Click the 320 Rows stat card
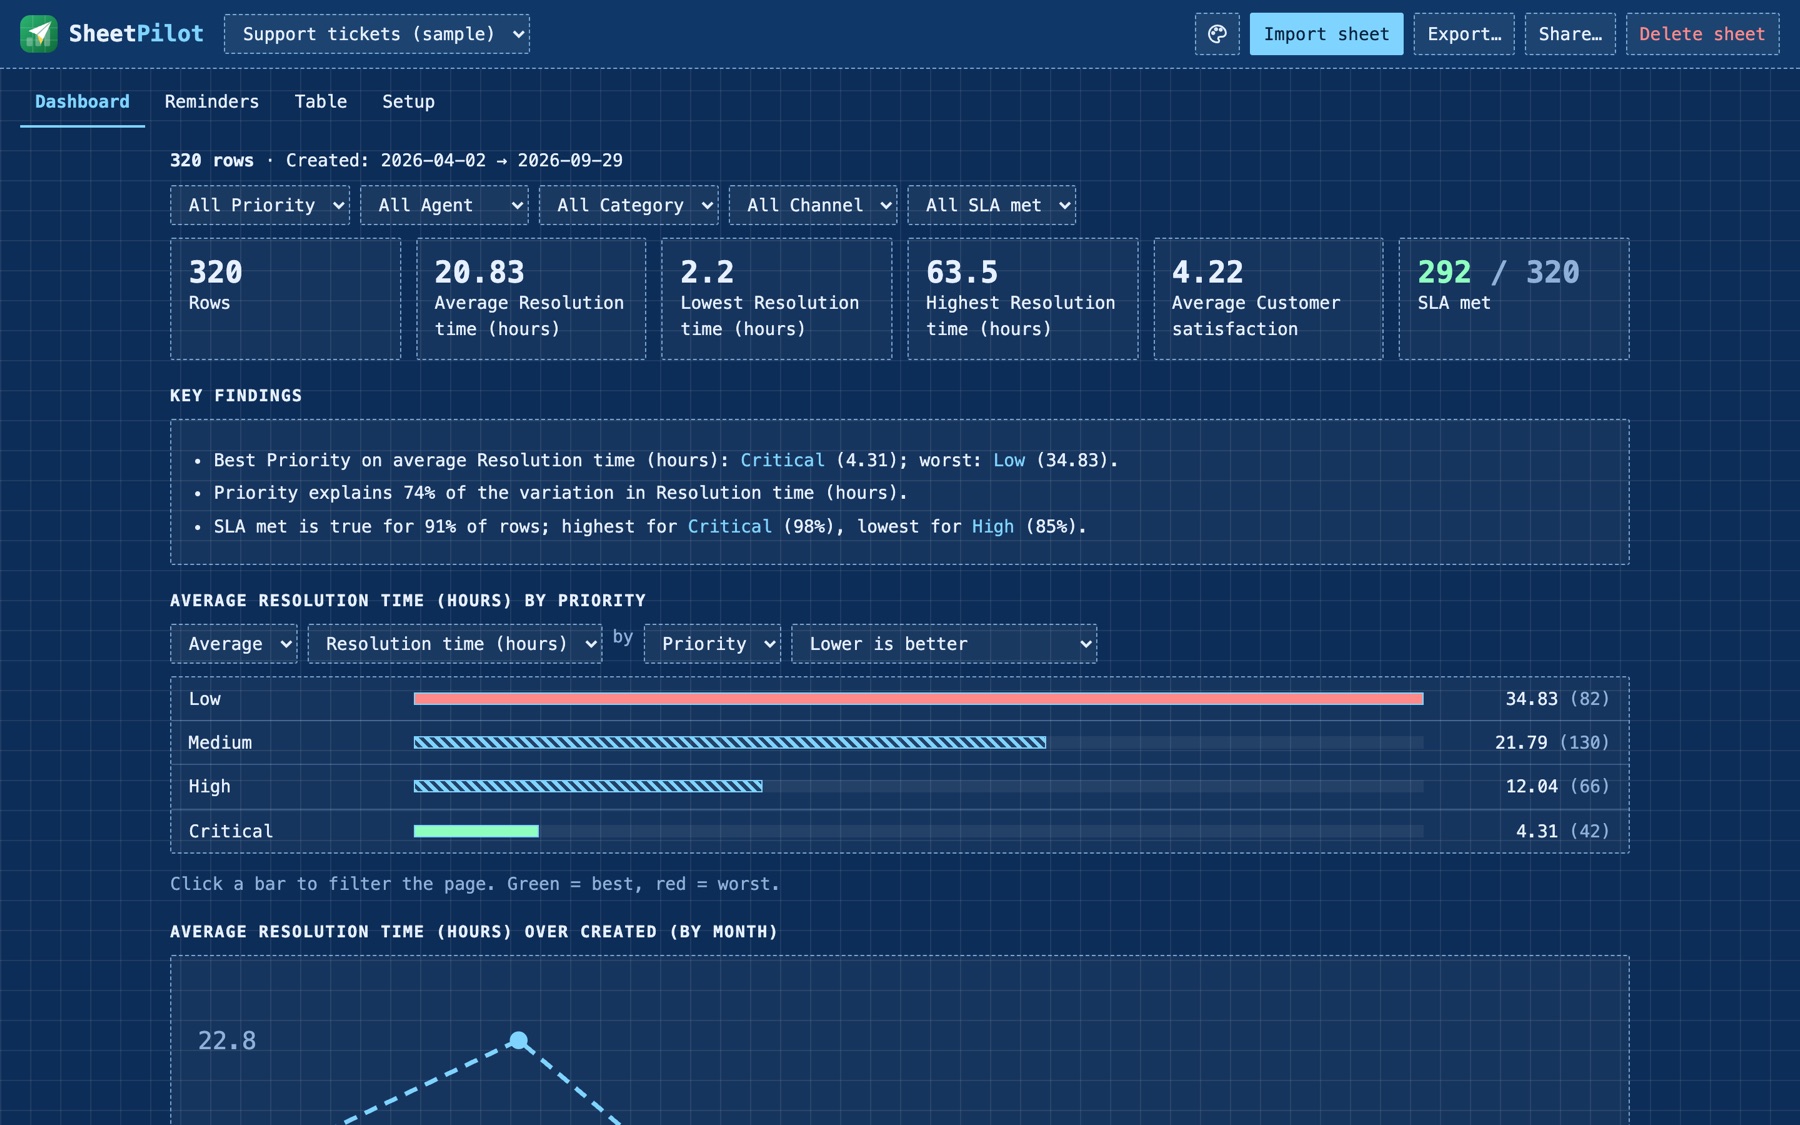 tap(285, 299)
